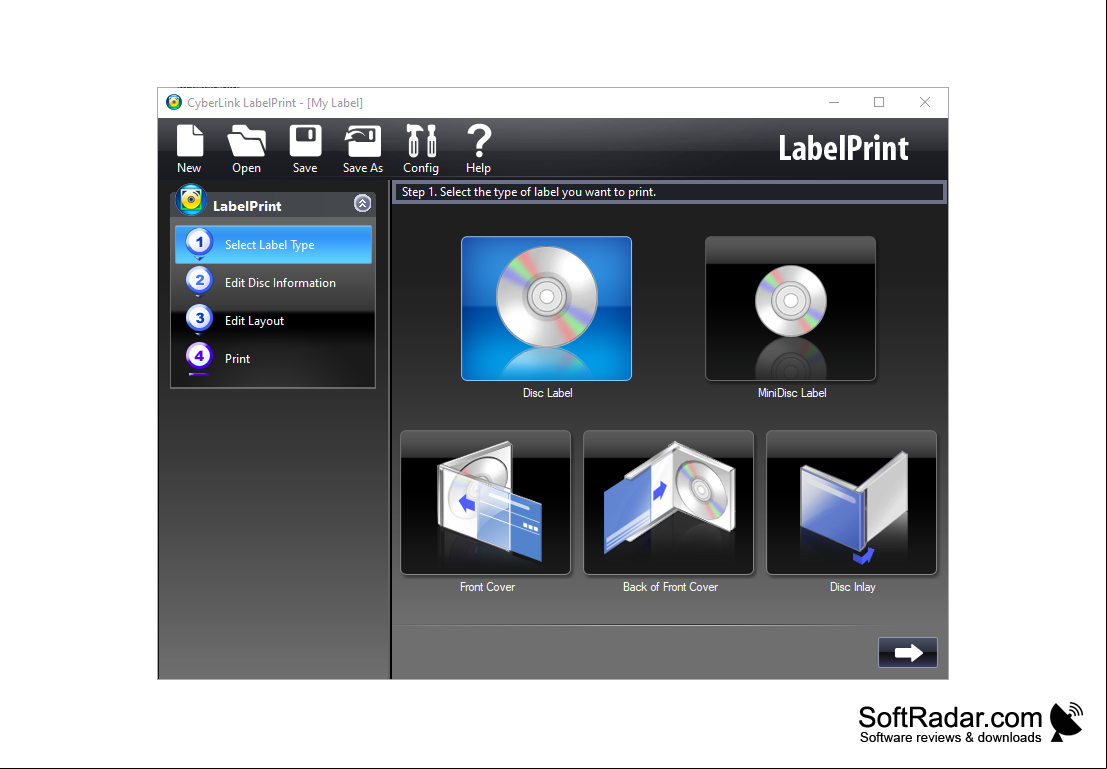Choose the Disc Inlay thumbnail
The width and height of the screenshot is (1107, 769).
click(851, 502)
